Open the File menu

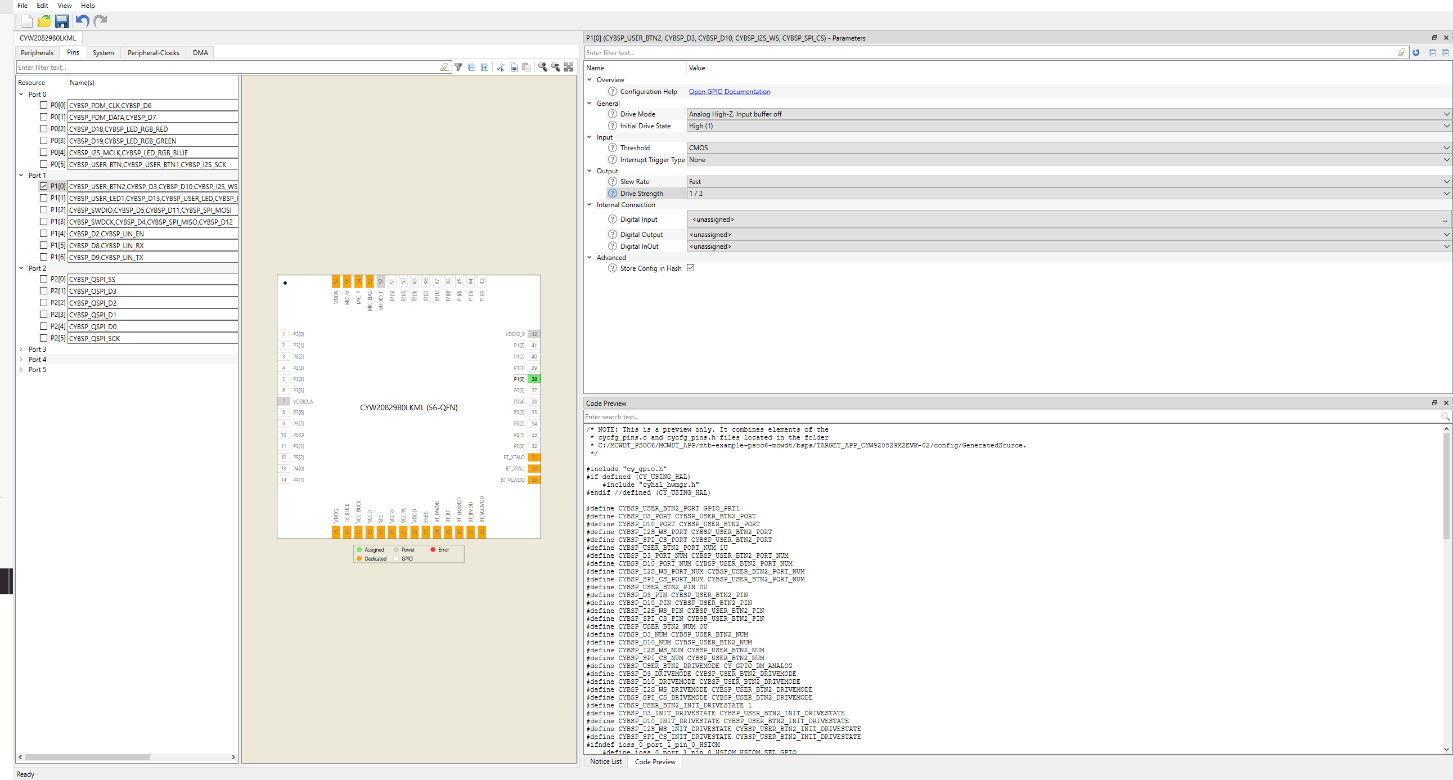tap(22, 5)
